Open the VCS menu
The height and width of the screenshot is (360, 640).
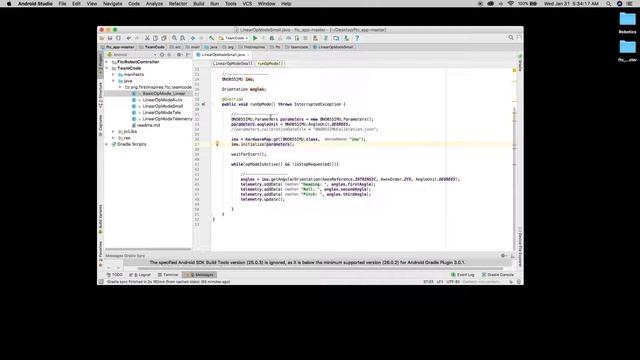pyautogui.click(x=247, y=4)
